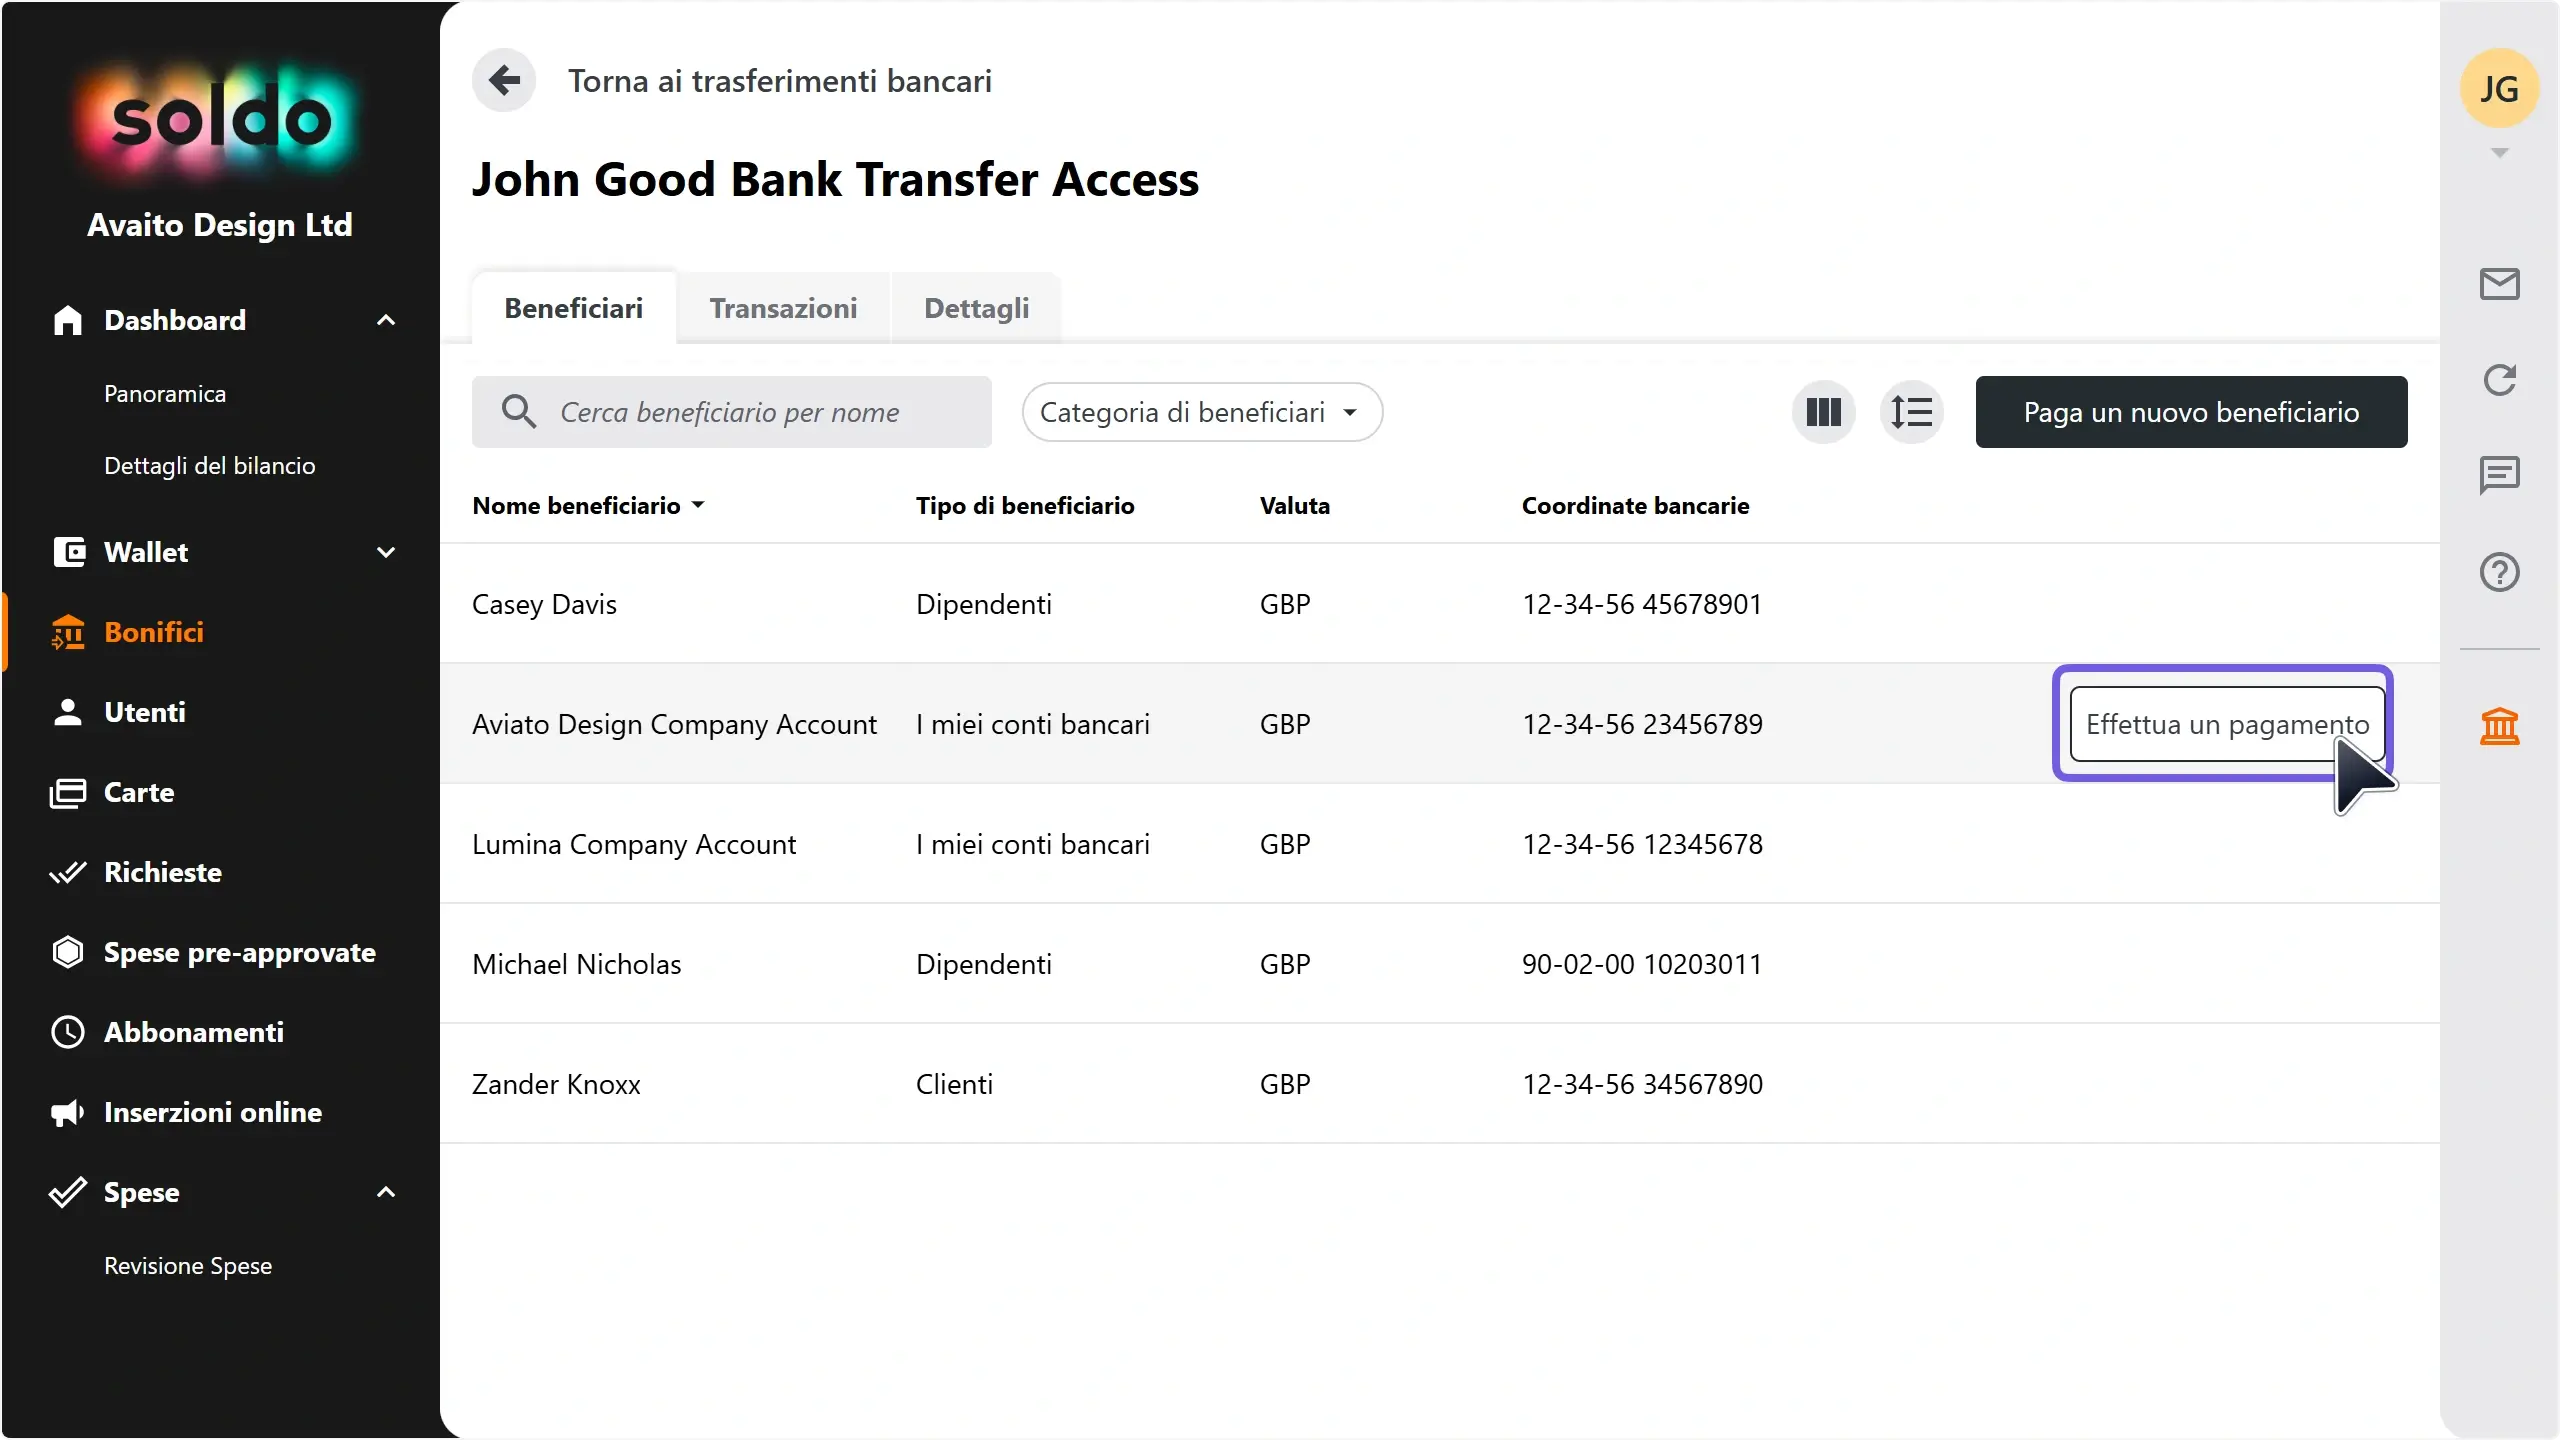Click the Avaito Design Ltd company name
Image resolution: width=2560 pixels, height=1440 pixels.
pos(220,225)
